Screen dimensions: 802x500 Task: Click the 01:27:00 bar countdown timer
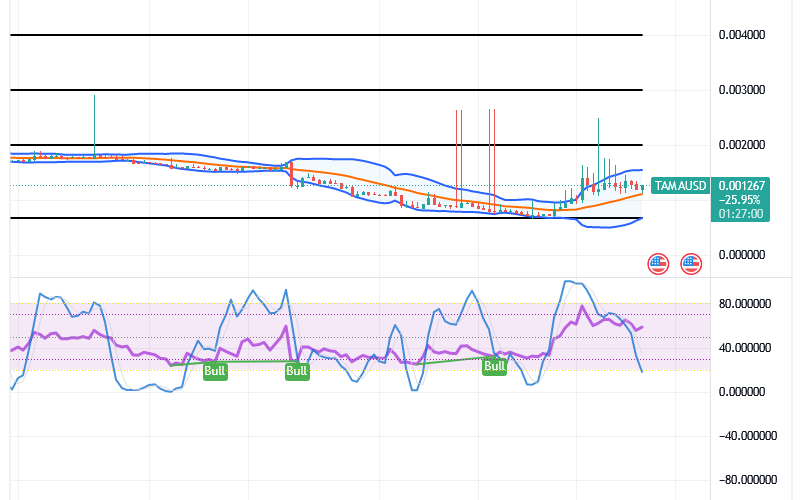pos(741,214)
